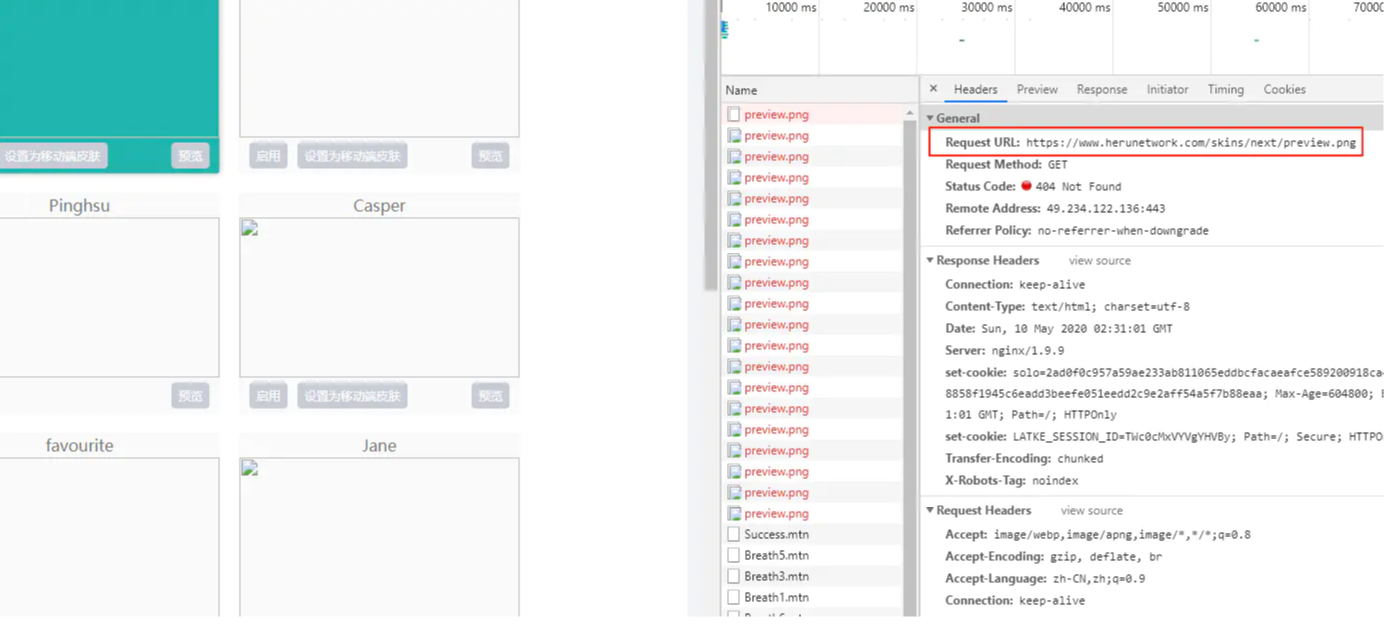Open the Timing tab
The width and height of the screenshot is (1392, 628).
[1225, 89]
